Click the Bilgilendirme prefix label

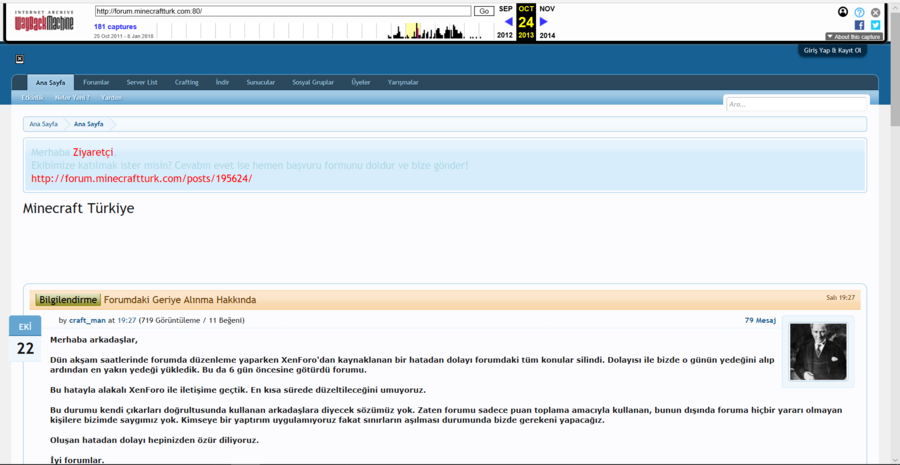pyautogui.click(x=68, y=300)
